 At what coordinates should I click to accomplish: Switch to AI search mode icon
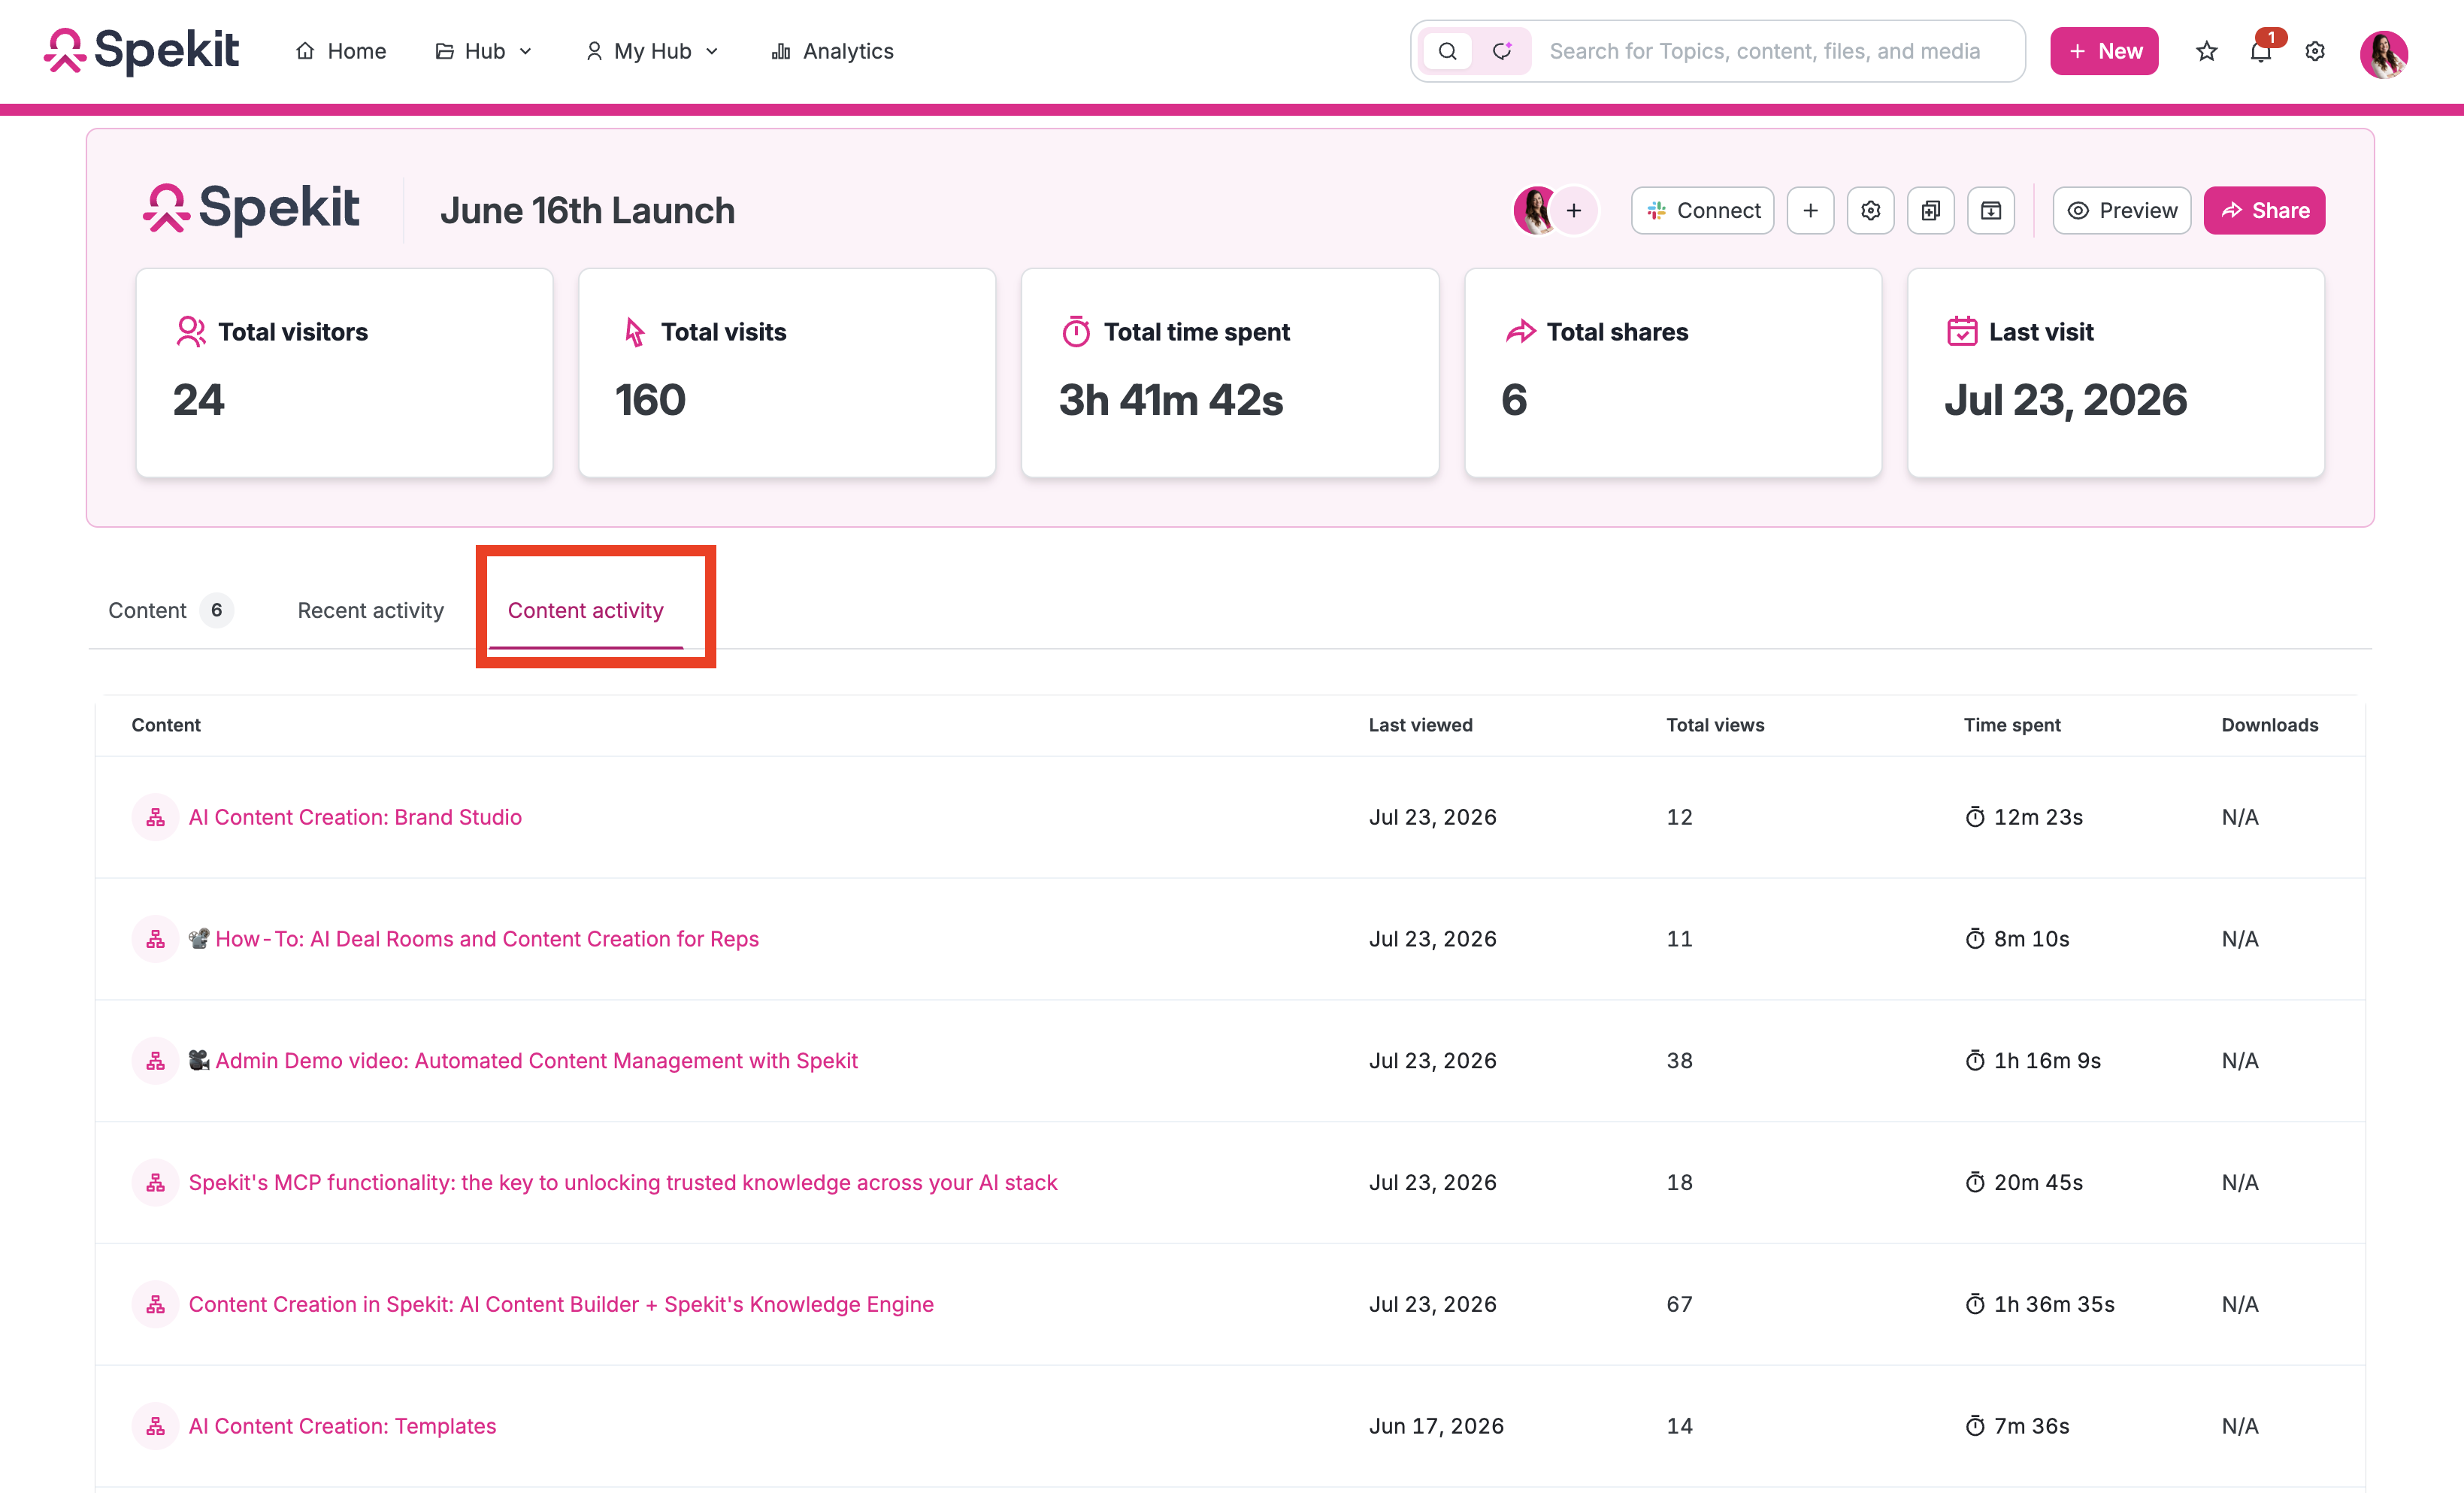click(1502, 51)
